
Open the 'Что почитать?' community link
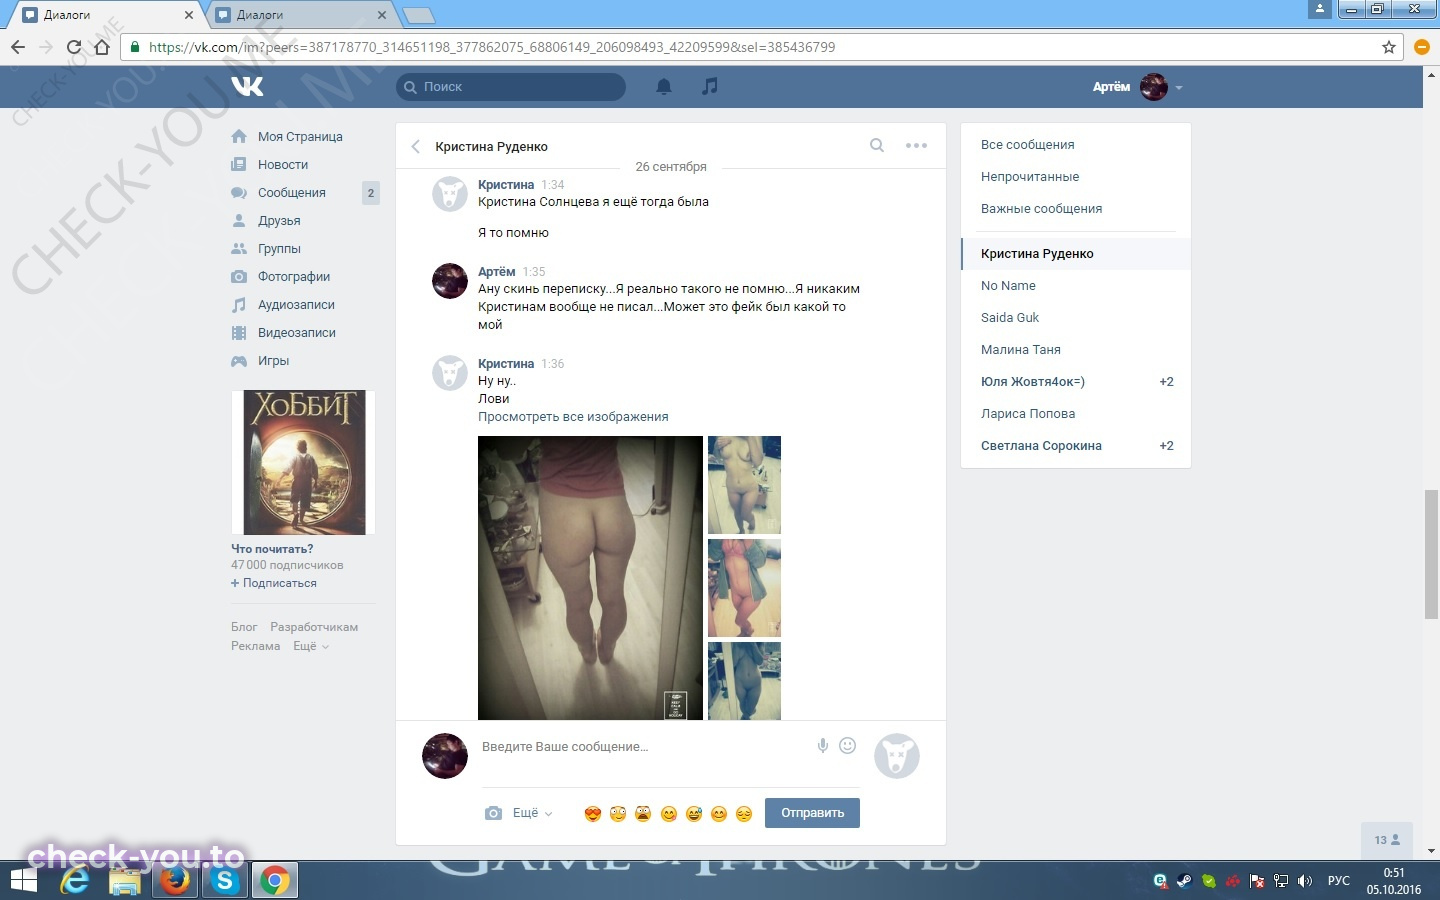click(272, 549)
